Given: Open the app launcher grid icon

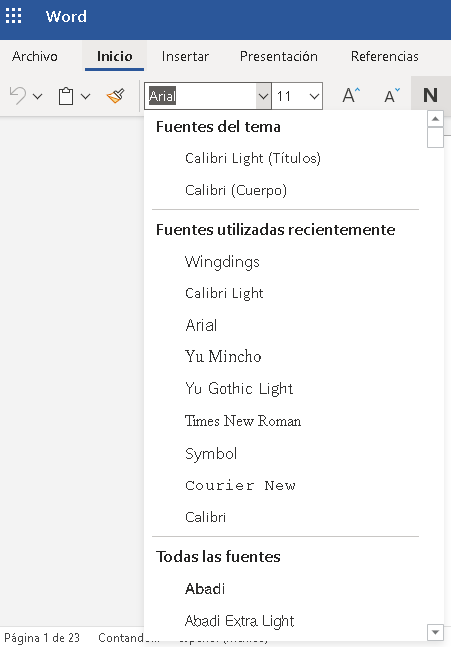Looking at the screenshot, I should (13, 16).
